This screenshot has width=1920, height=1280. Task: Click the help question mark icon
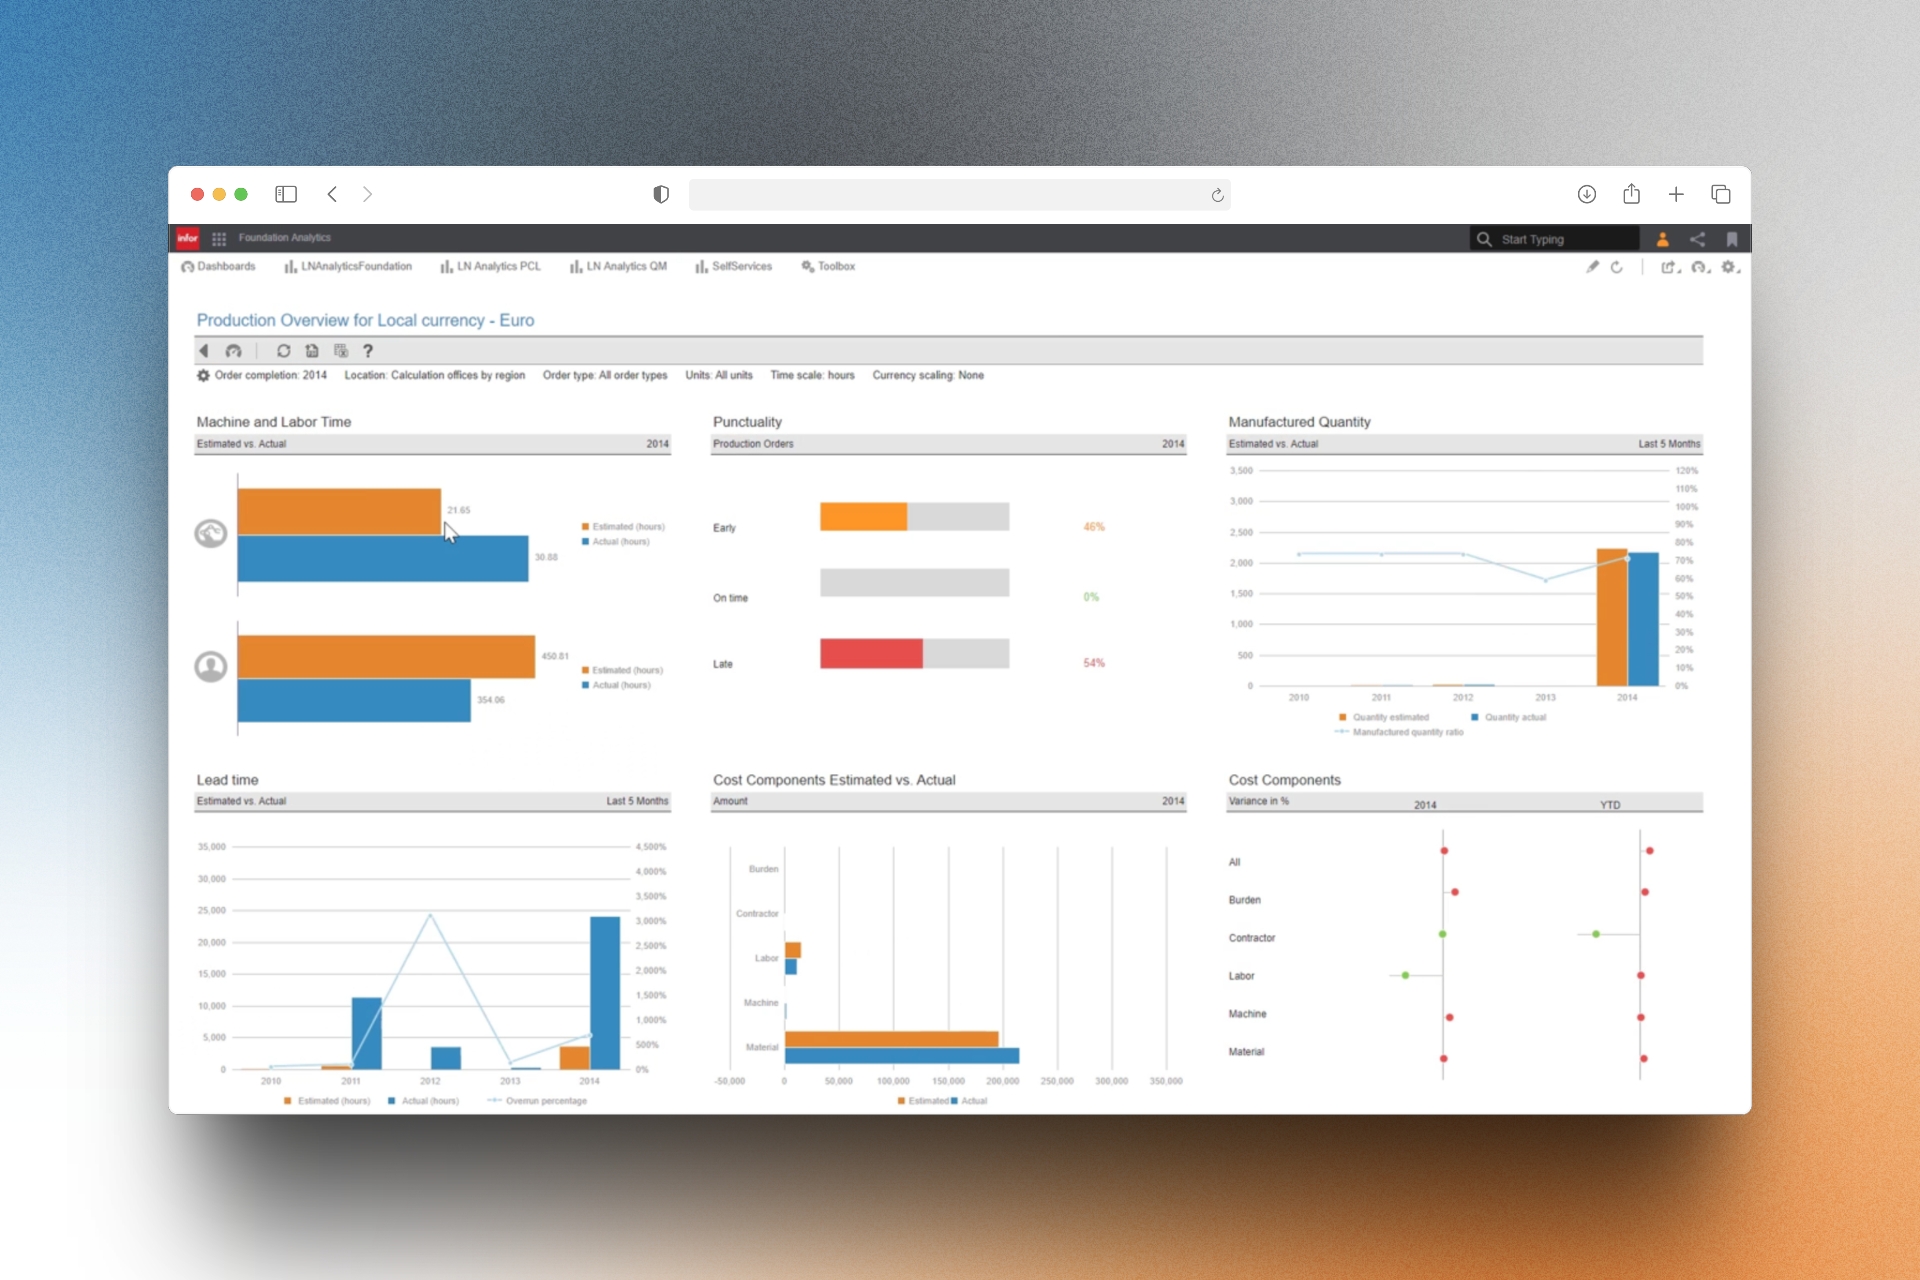pyautogui.click(x=368, y=351)
